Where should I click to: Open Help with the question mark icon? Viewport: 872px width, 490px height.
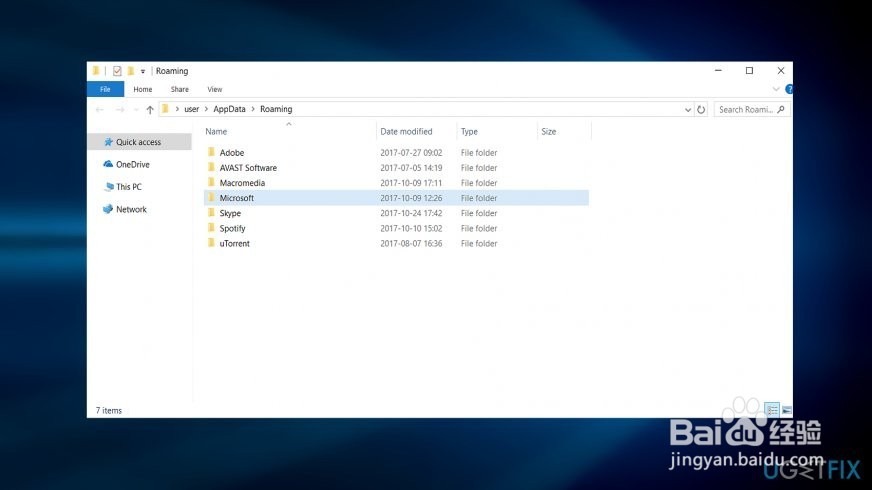click(x=789, y=89)
